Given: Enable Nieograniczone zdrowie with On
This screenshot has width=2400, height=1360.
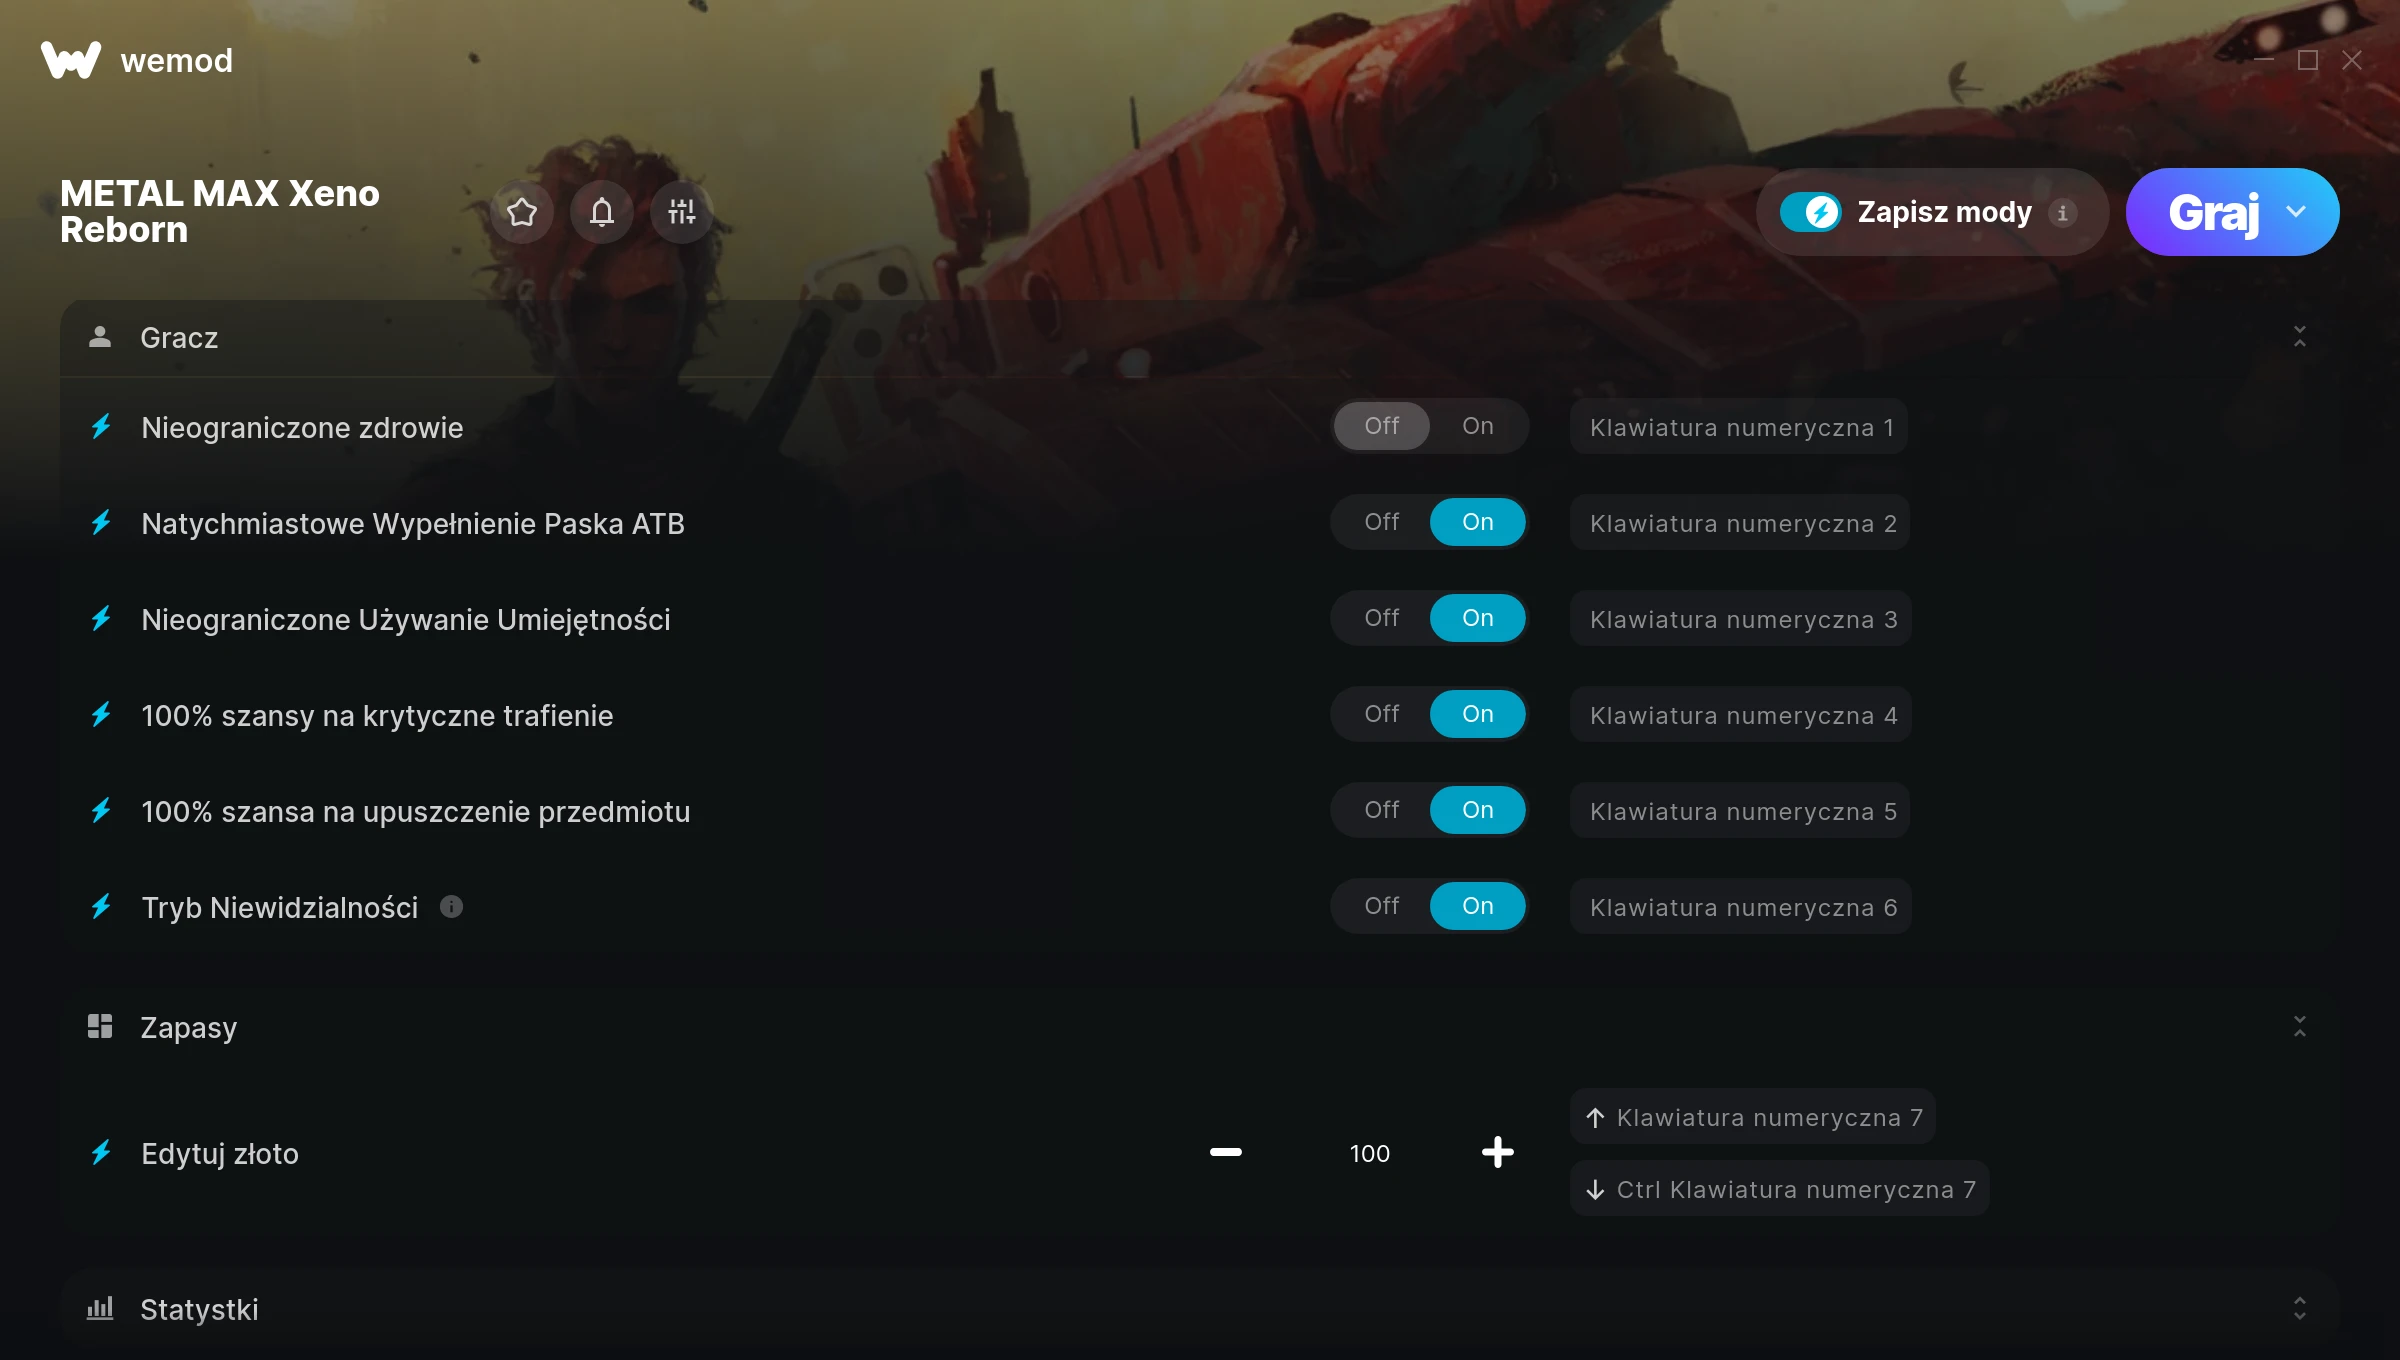Looking at the screenshot, I should click(1478, 426).
